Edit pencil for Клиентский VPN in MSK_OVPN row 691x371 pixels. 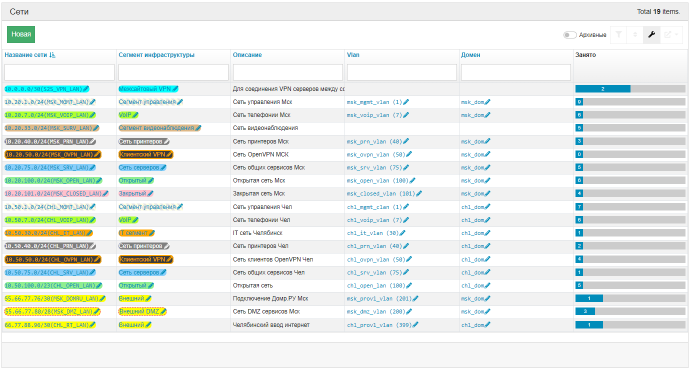(169, 155)
